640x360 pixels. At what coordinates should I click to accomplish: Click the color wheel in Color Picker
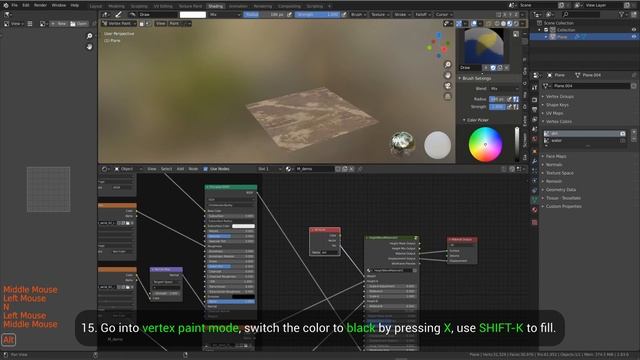pyautogui.click(x=485, y=144)
